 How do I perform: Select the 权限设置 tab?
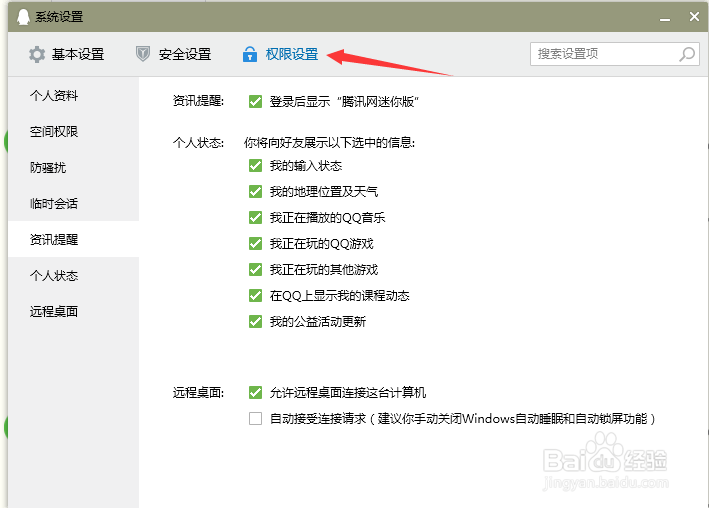pos(280,54)
